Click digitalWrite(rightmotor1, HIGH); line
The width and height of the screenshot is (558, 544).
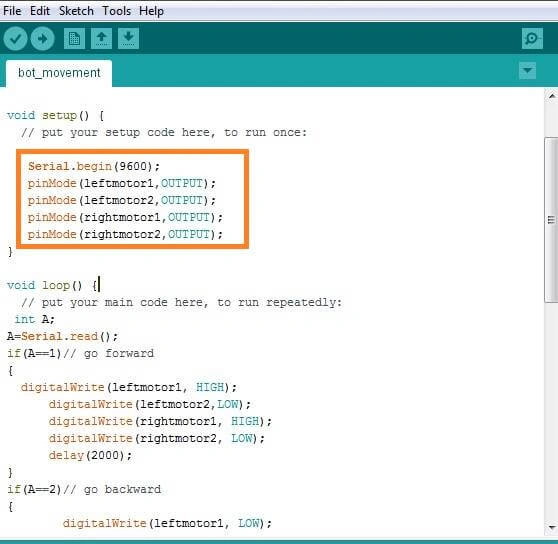[x=160, y=422]
